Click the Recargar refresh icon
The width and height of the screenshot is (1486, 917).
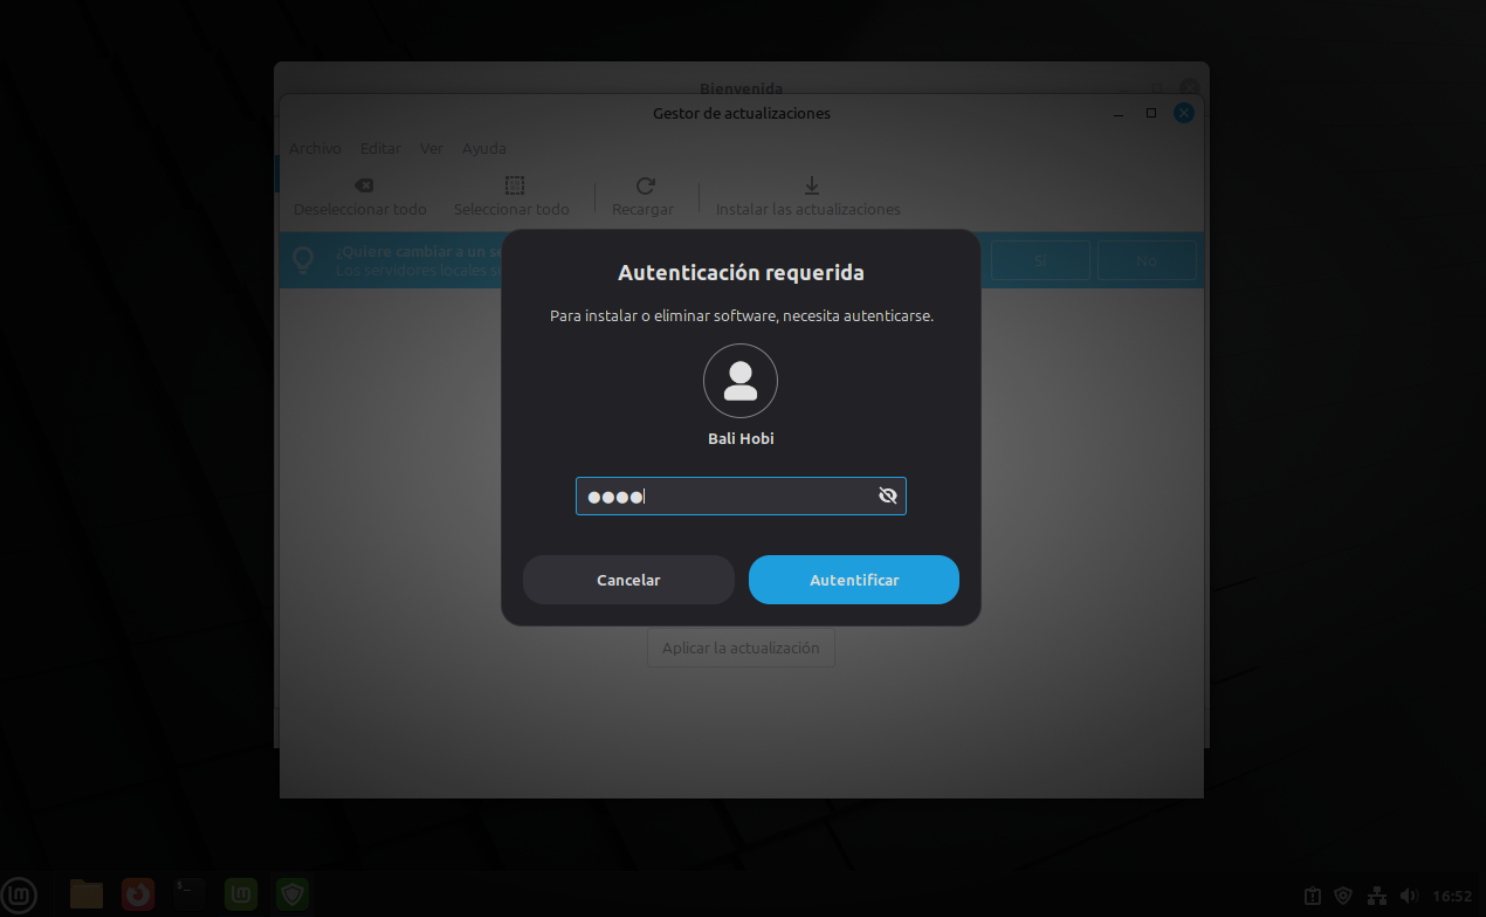click(x=645, y=186)
